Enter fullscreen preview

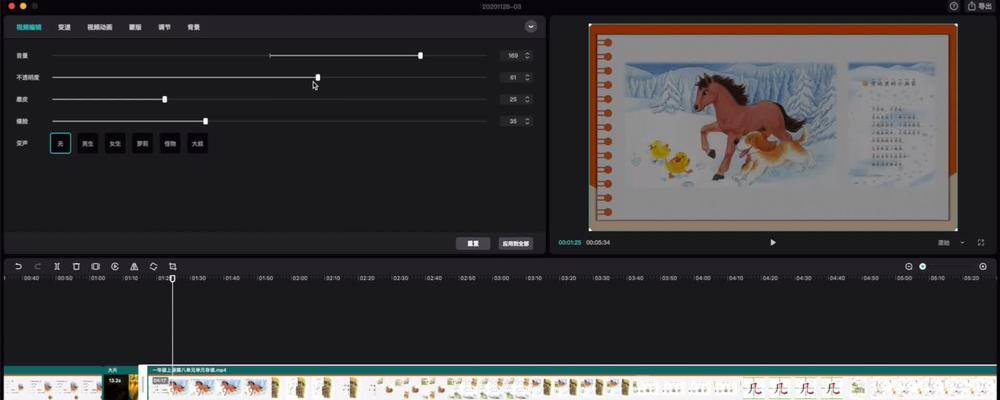[x=981, y=242]
